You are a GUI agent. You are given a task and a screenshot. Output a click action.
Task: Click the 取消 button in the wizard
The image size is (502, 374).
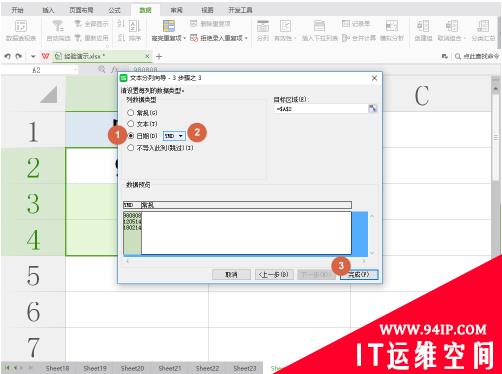pos(231,275)
